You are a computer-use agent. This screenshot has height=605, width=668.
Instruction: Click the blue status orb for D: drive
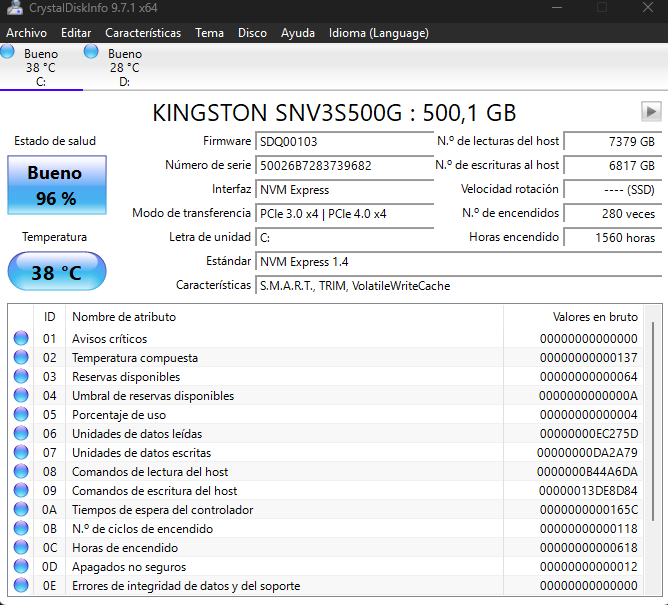click(91, 52)
